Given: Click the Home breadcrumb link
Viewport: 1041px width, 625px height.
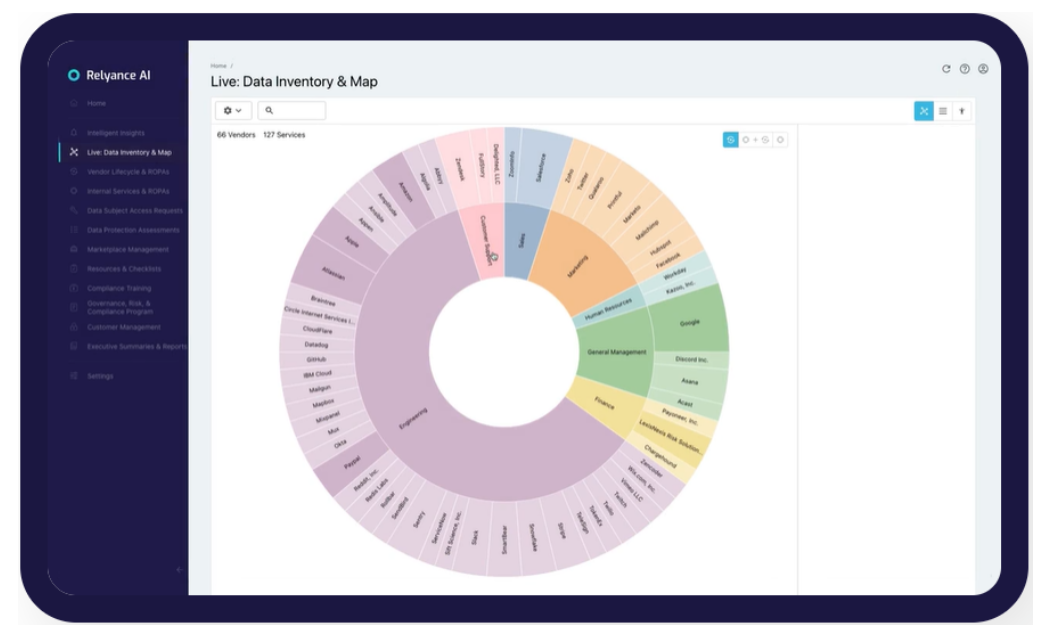Looking at the screenshot, I should 218,66.
